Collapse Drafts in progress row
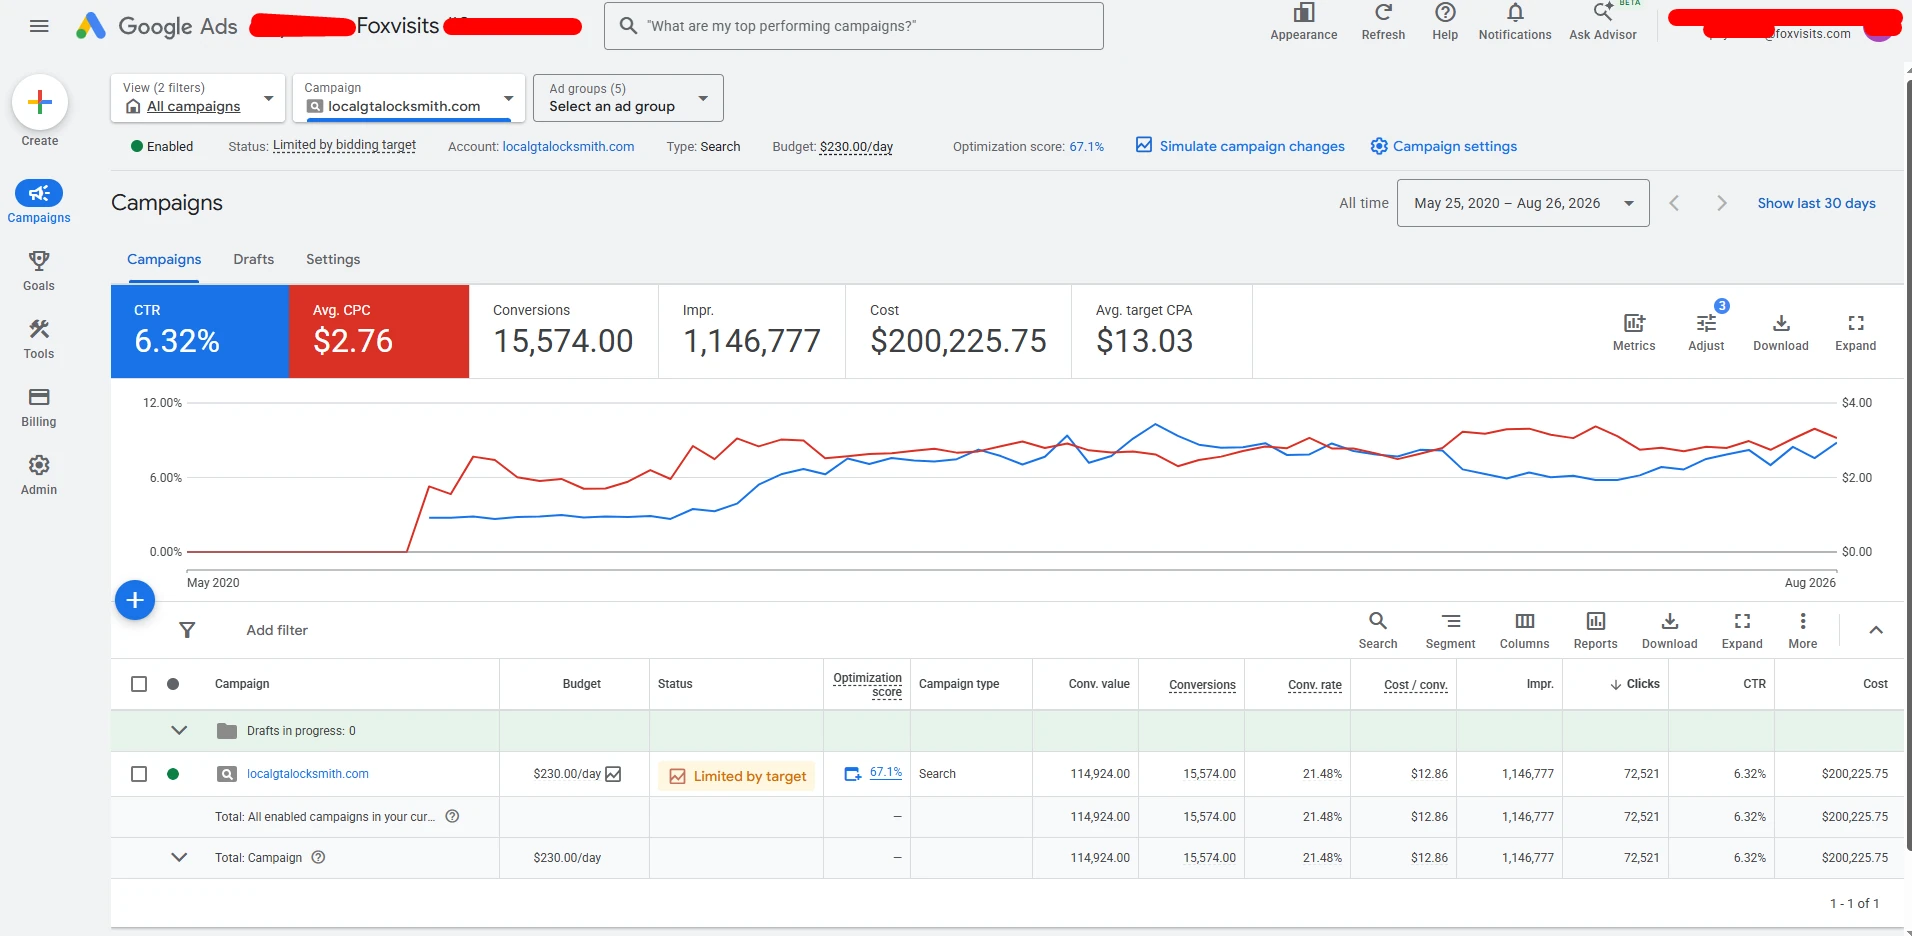Screen dimensions: 1912x936 179,730
